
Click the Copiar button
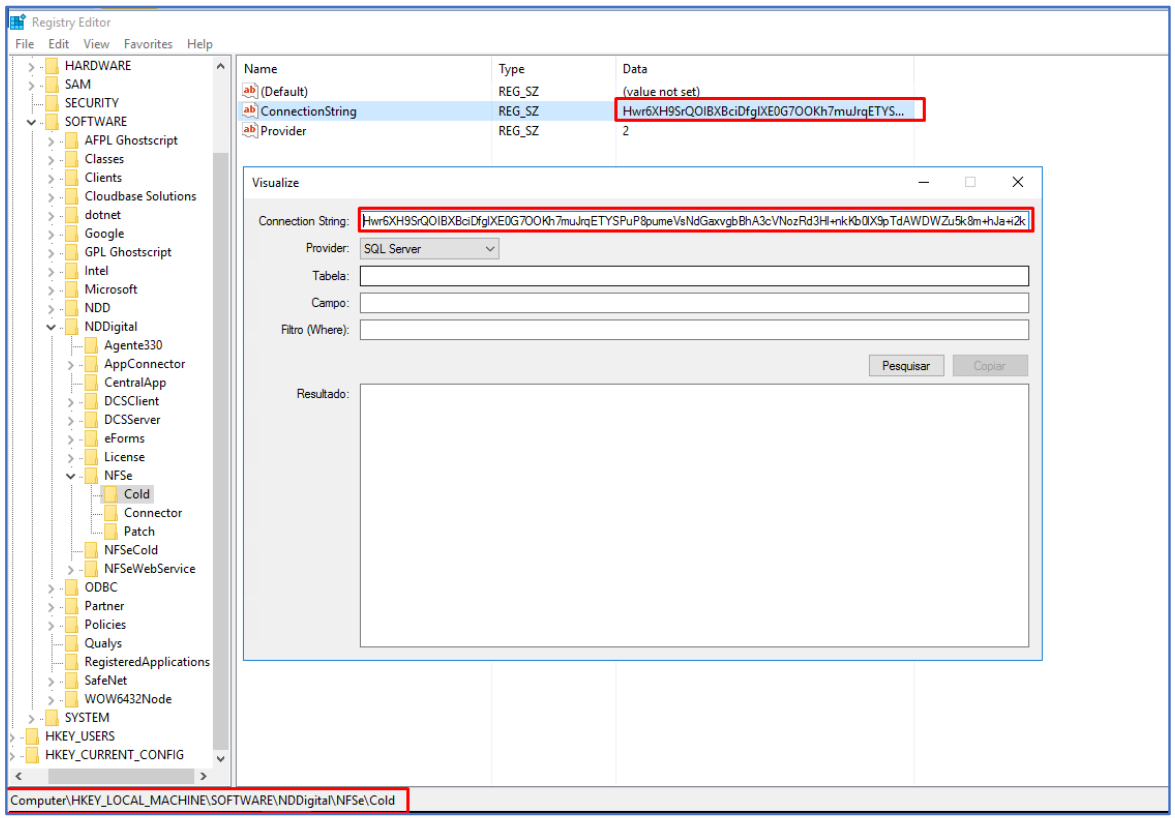pyautogui.click(x=989, y=366)
